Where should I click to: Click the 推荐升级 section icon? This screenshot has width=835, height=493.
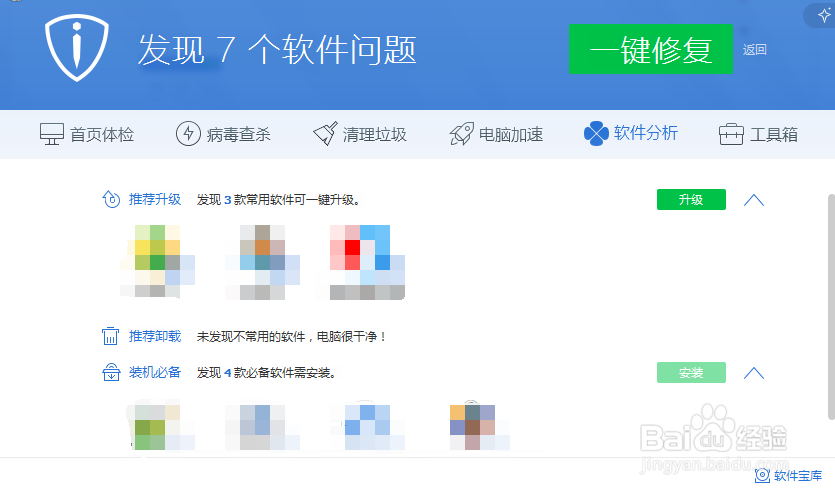tap(111, 200)
